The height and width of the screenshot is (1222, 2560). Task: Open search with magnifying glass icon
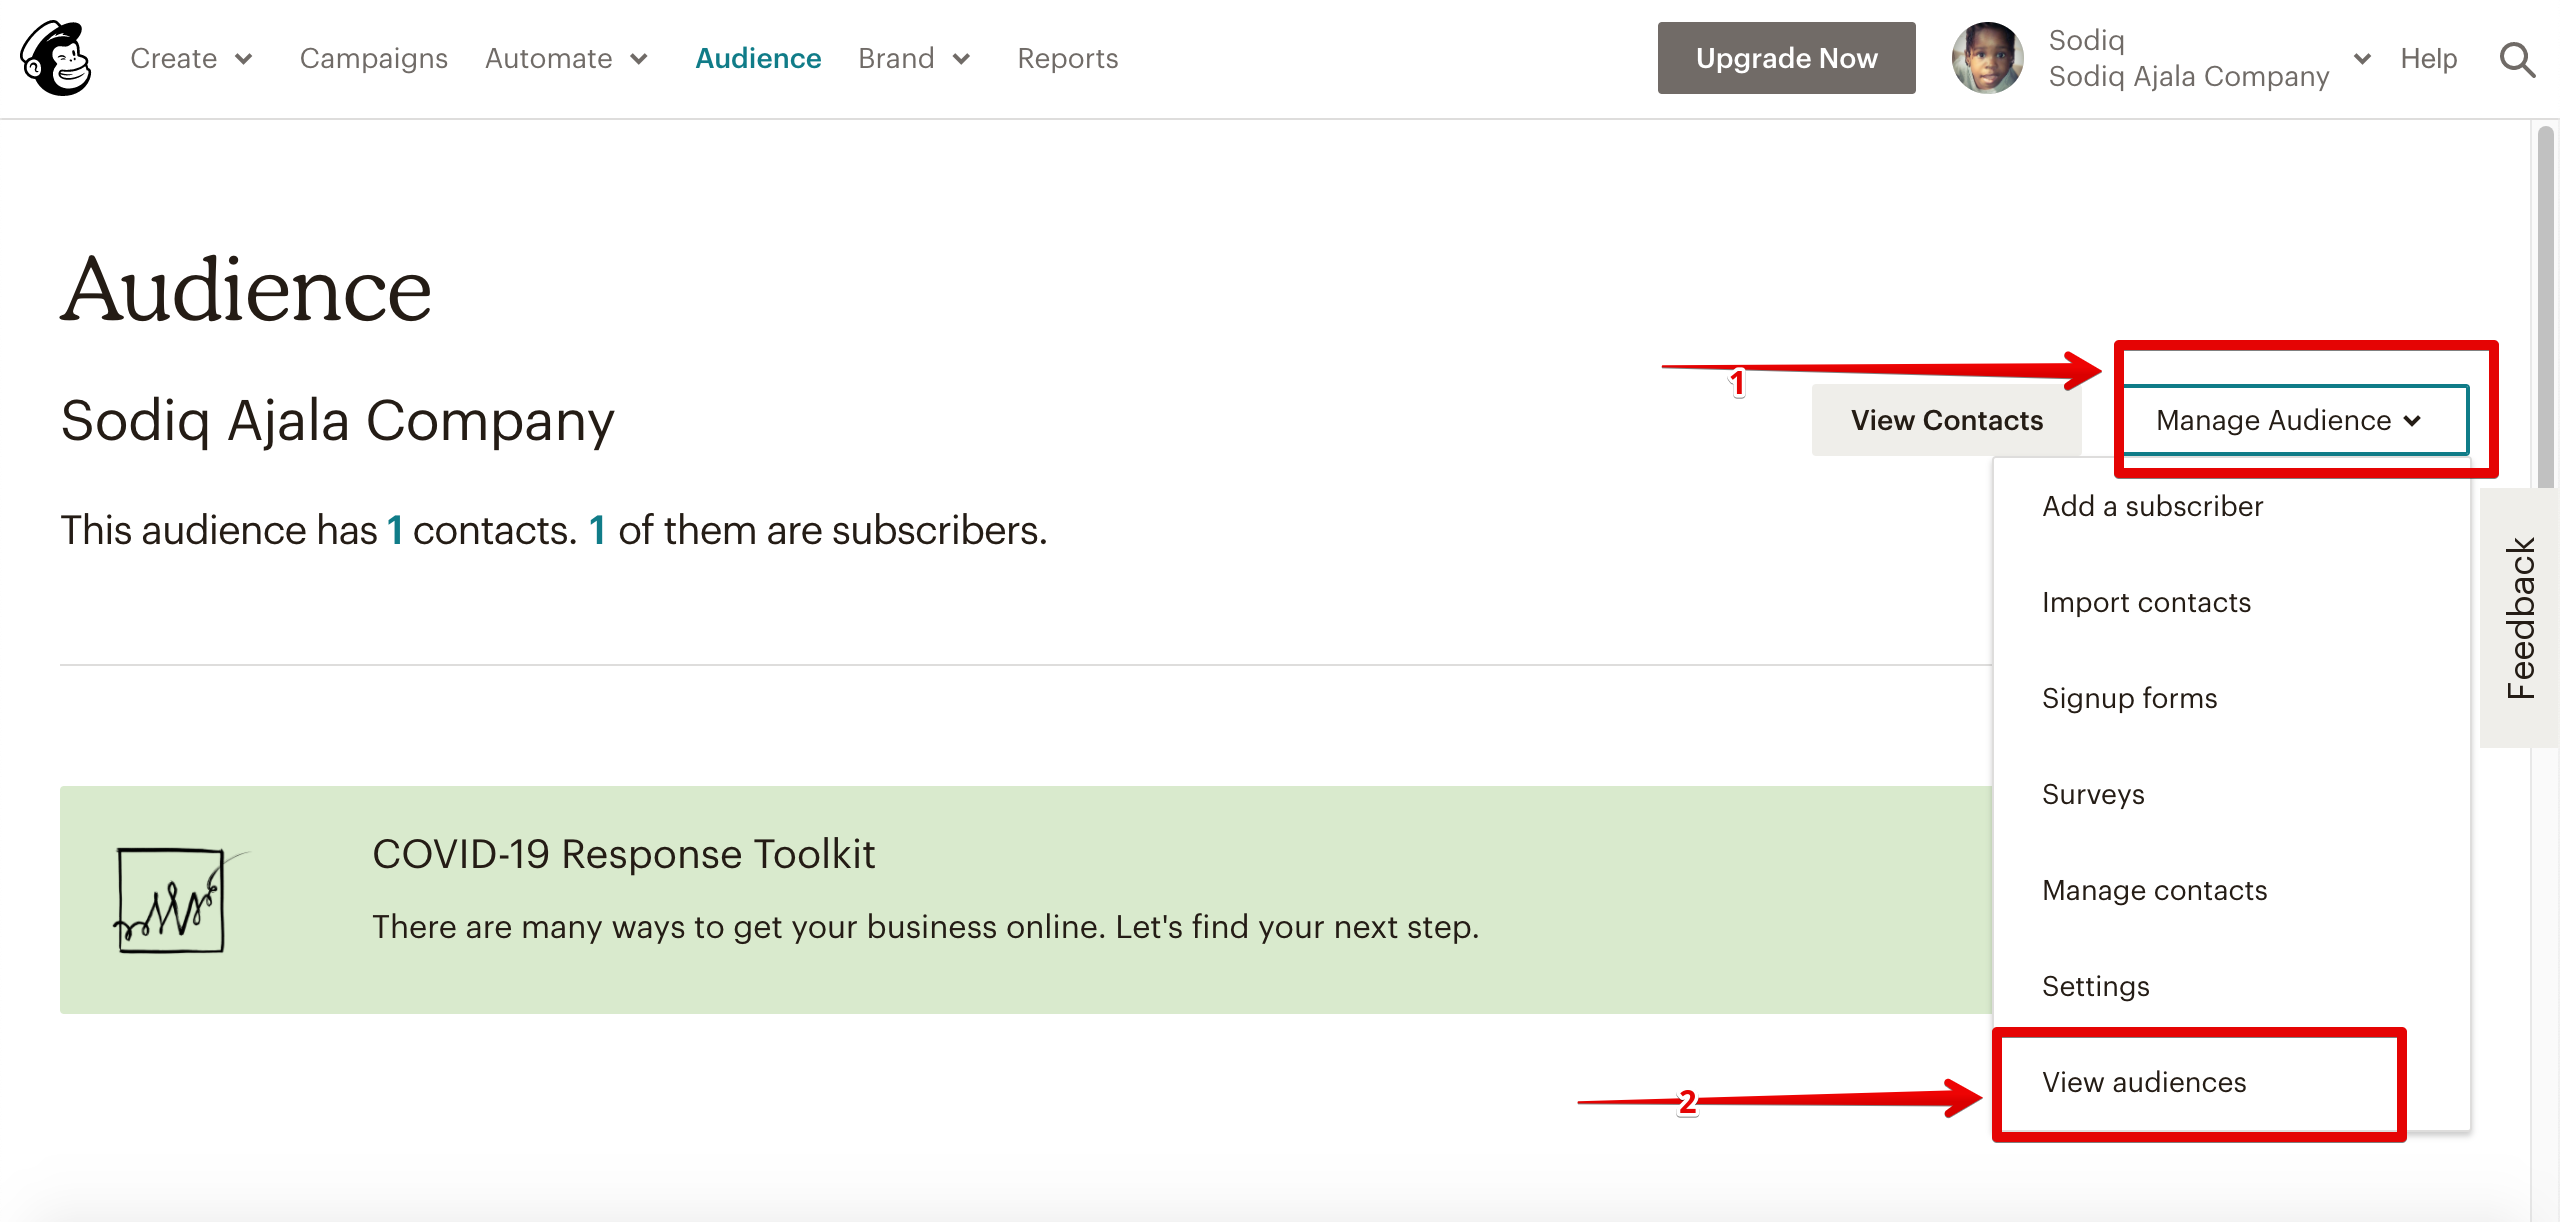[x=2516, y=60]
